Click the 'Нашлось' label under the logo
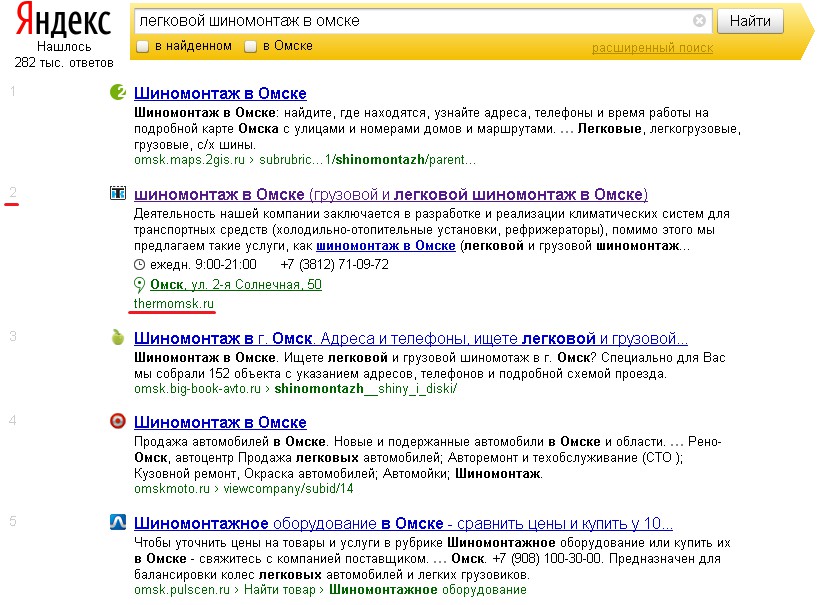Viewport: 817px width, 605px height. click(64, 46)
